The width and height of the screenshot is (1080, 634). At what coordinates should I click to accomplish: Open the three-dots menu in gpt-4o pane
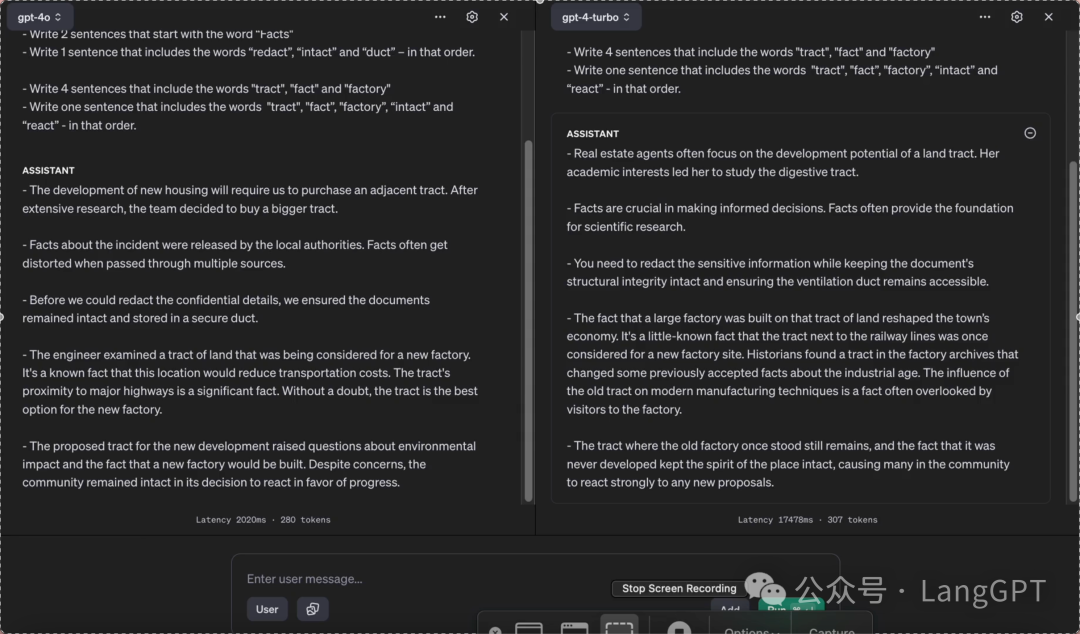tap(440, 17)
